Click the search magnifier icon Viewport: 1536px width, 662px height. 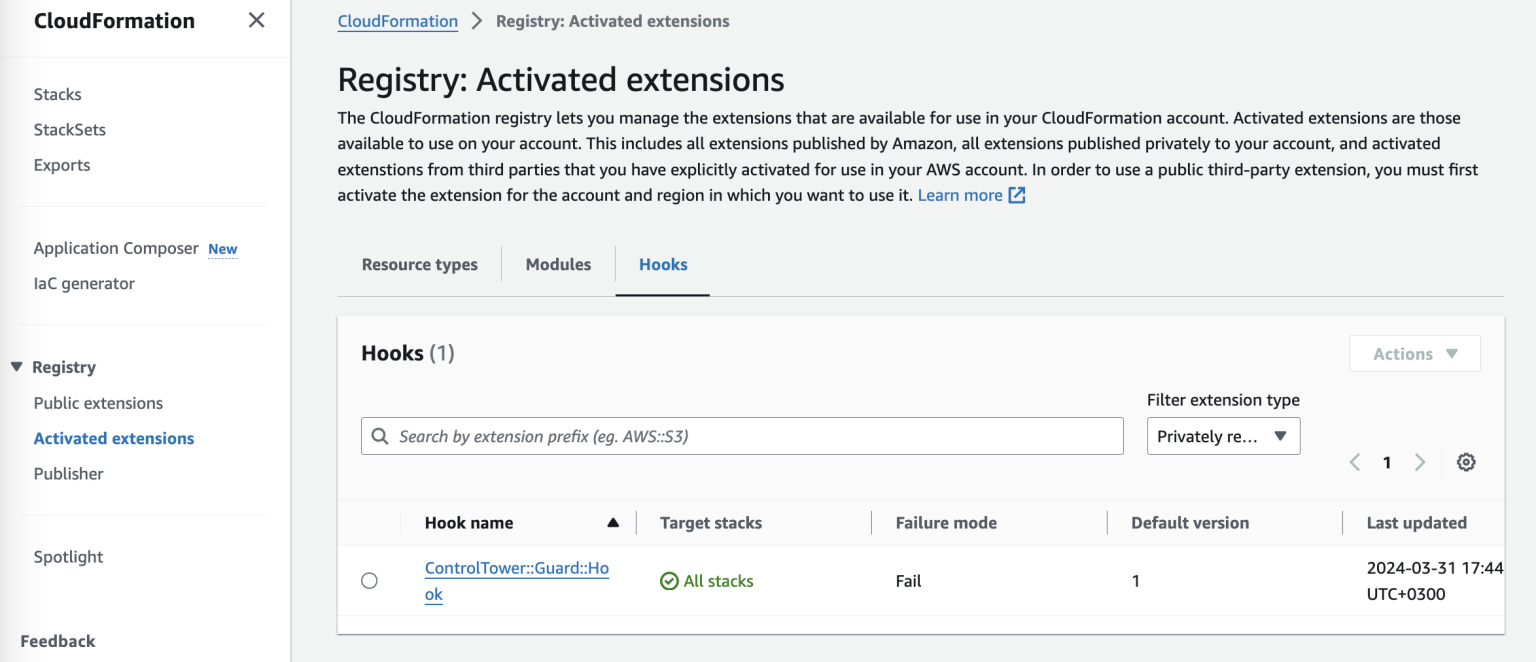click(x=380, y=437)
